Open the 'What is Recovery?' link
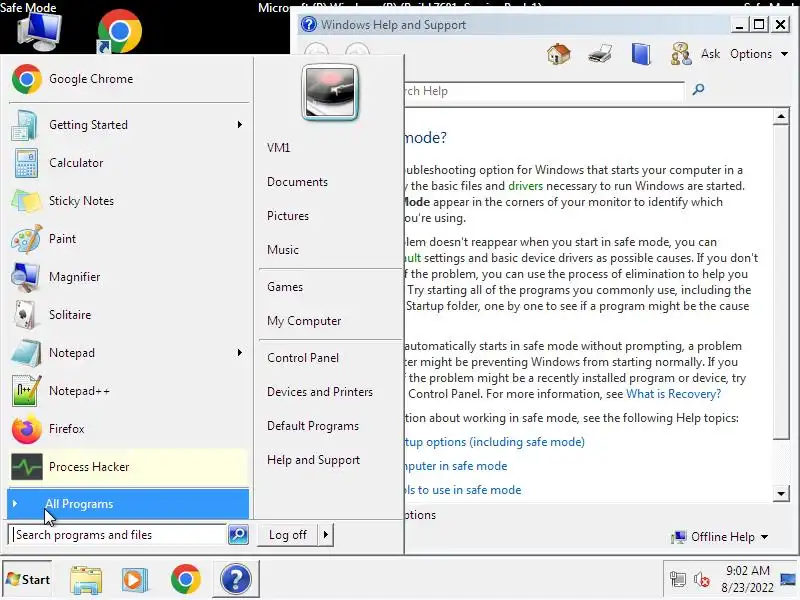Screen dimensions: 800x600 [673, 394]
